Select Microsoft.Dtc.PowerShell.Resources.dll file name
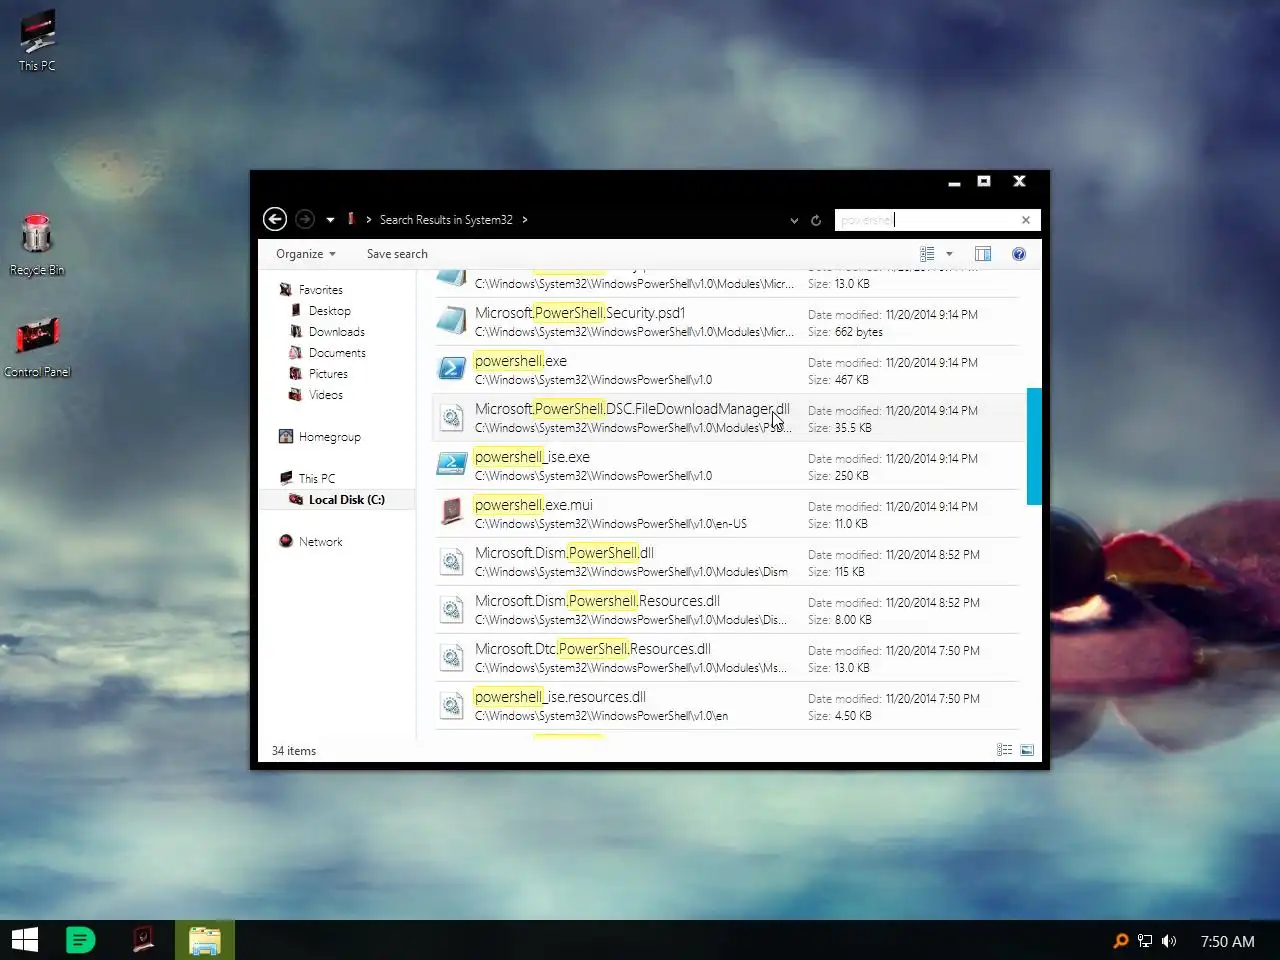Image resolution: width=1280 pixels, height=960 pixels. tap(593, 649)
